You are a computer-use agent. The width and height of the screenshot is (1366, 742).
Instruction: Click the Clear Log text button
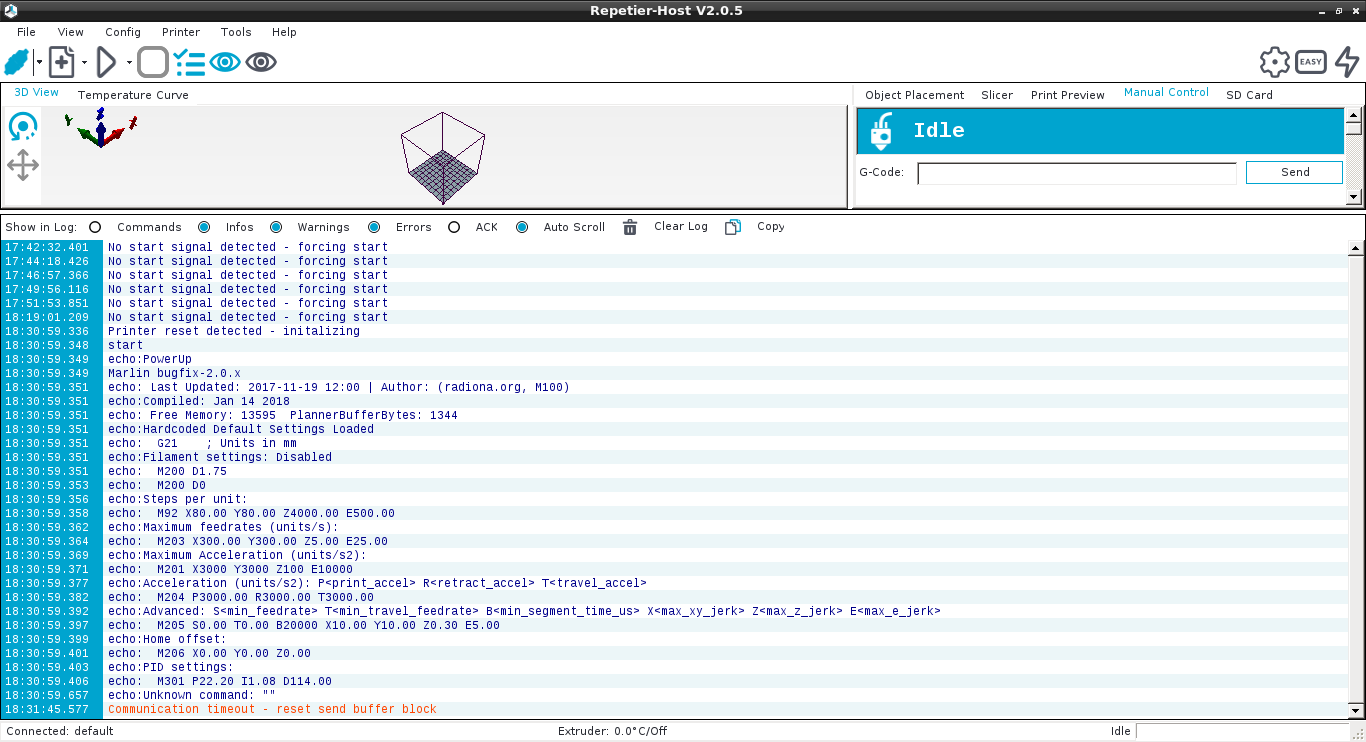pyautogui.click(x=681, y=226)
